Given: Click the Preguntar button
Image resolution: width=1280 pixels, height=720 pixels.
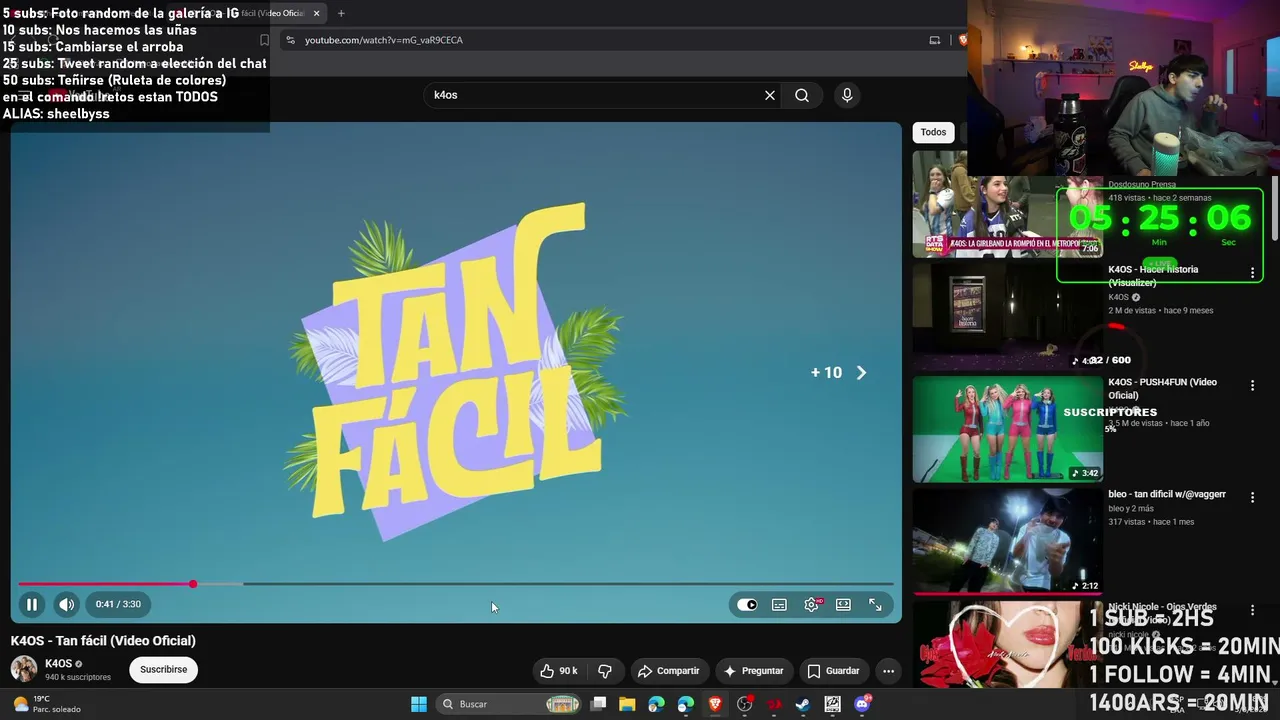Looking at the screenshot, I should pyautogui.click(x=753, y=671).
